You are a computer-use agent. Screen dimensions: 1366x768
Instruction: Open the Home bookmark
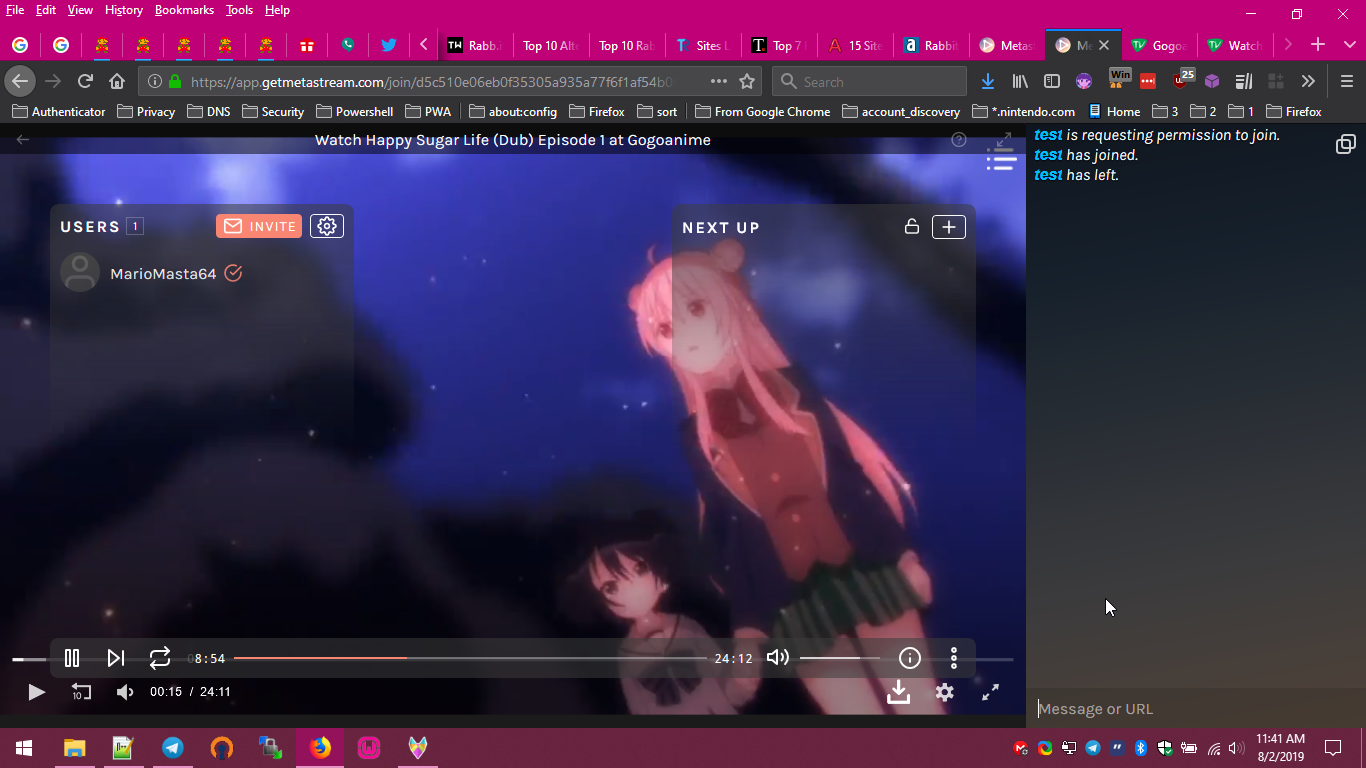click(x=1114, y=112)
